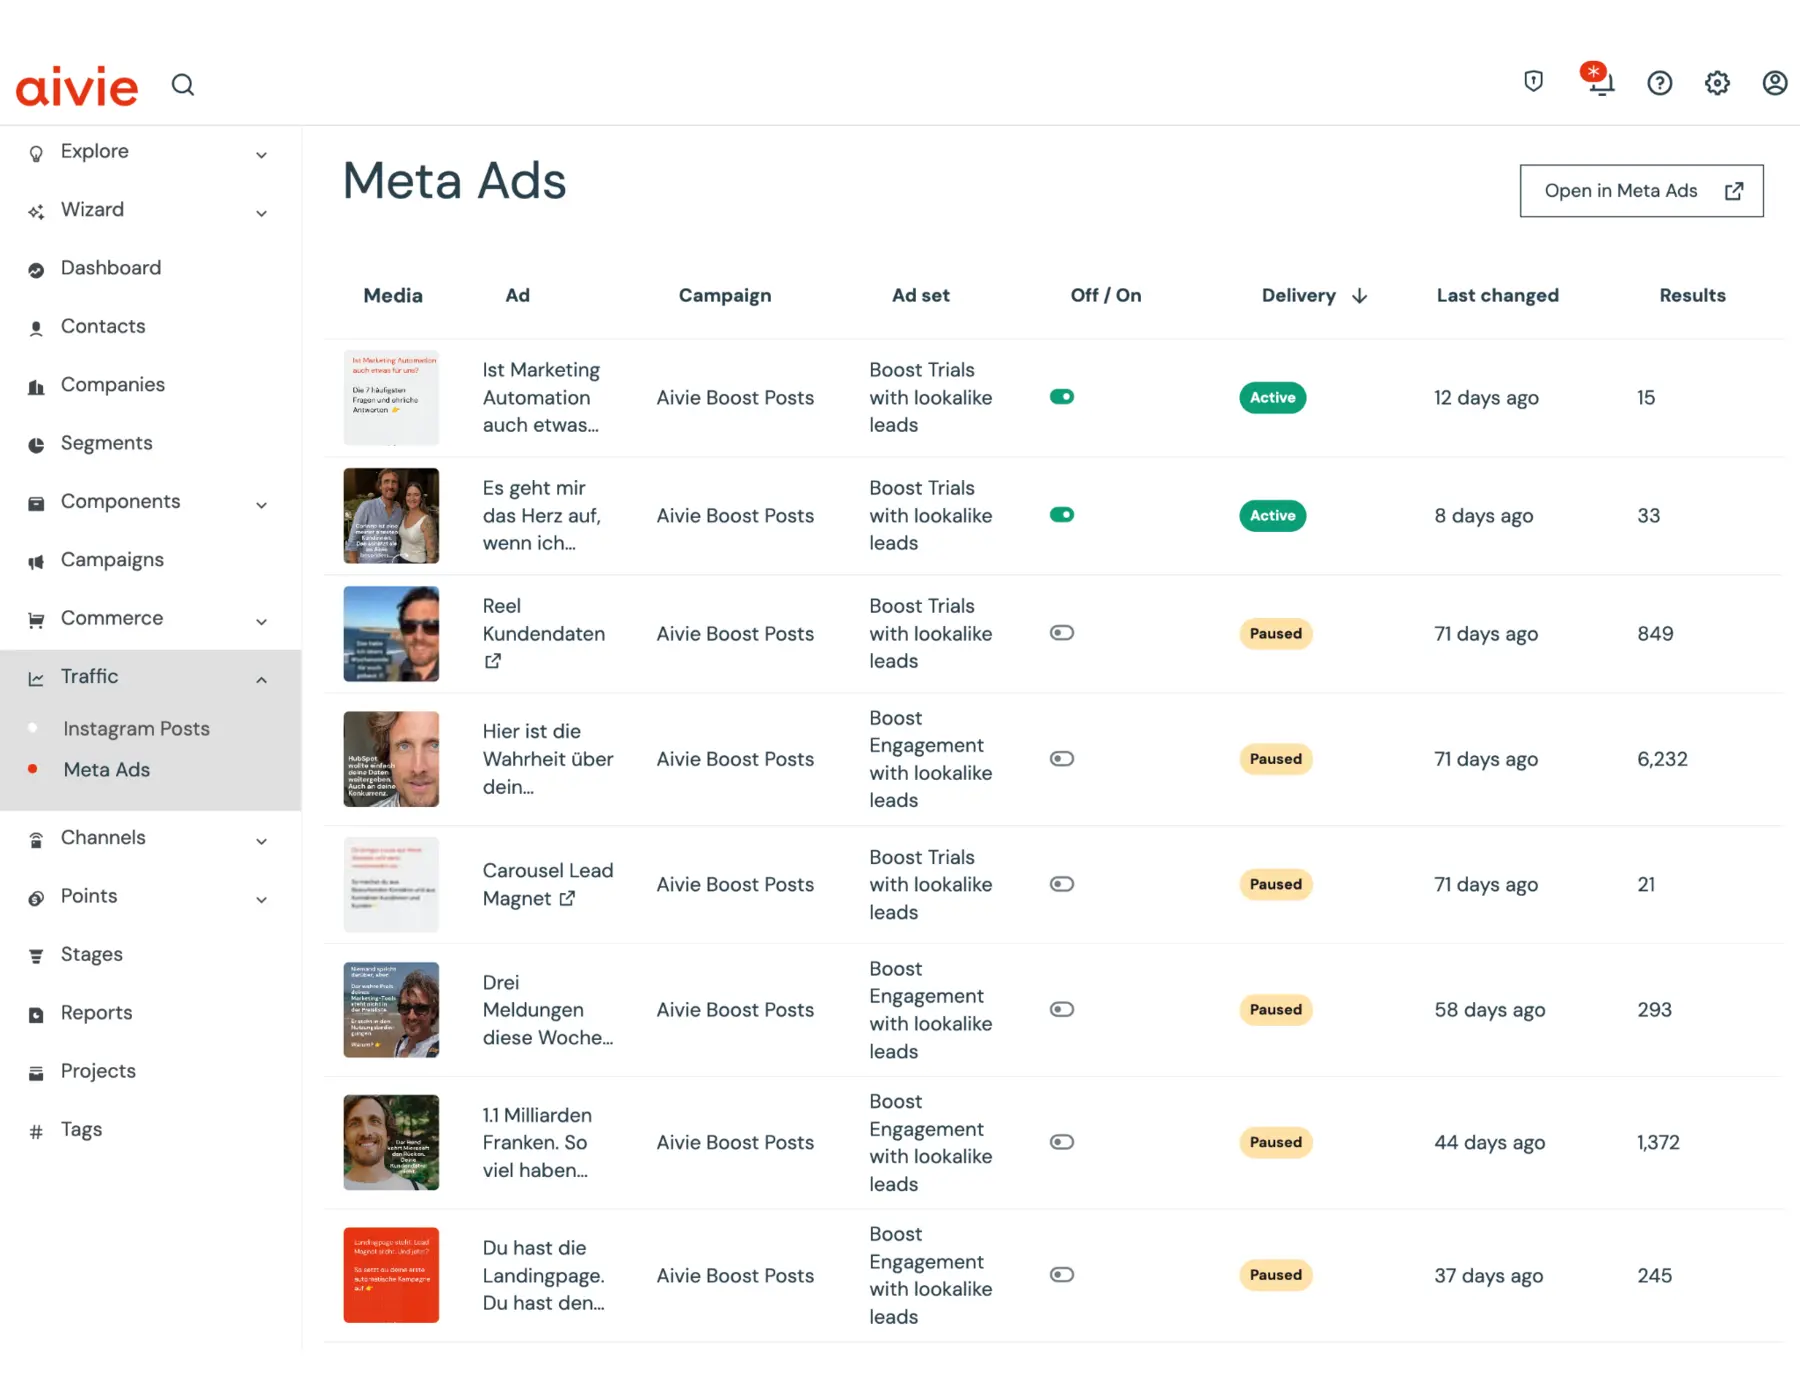
Task: Expand the Commerce menu chevron
Action: (x=261, y=622)
